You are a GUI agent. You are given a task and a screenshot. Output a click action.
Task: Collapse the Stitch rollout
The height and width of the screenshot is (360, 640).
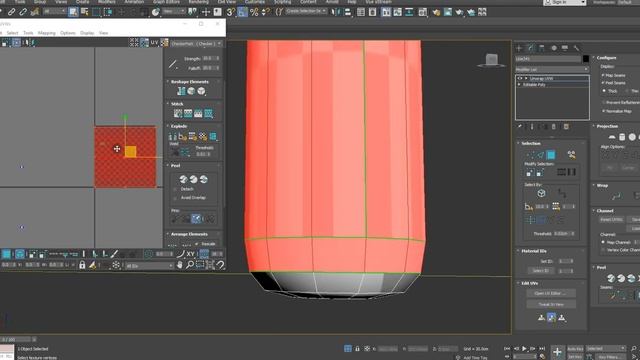coord(168,104)
